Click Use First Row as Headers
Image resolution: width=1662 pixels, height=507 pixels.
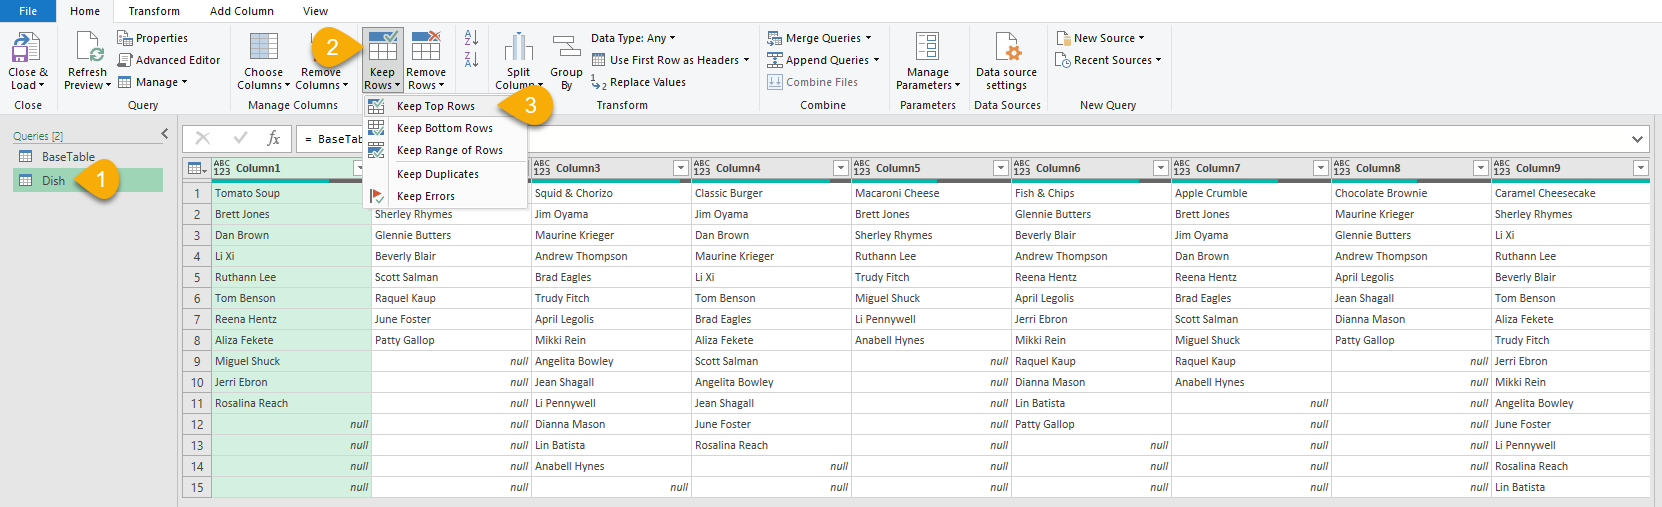click(673, 60)
